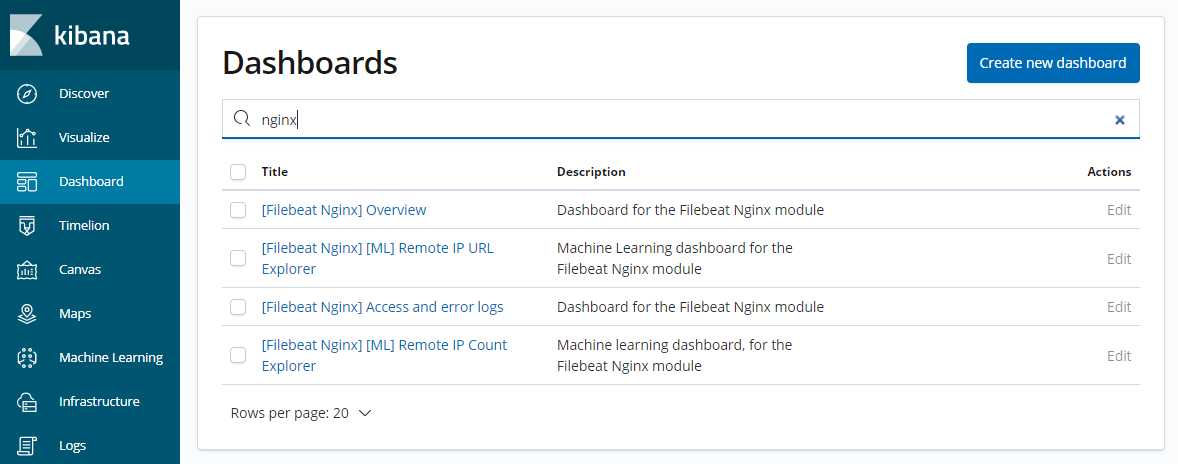The height and width of the screenshot is (464, 1178).
Task: Open Remote IP Count Explorer dashboard
Action: tap(384, 355)
